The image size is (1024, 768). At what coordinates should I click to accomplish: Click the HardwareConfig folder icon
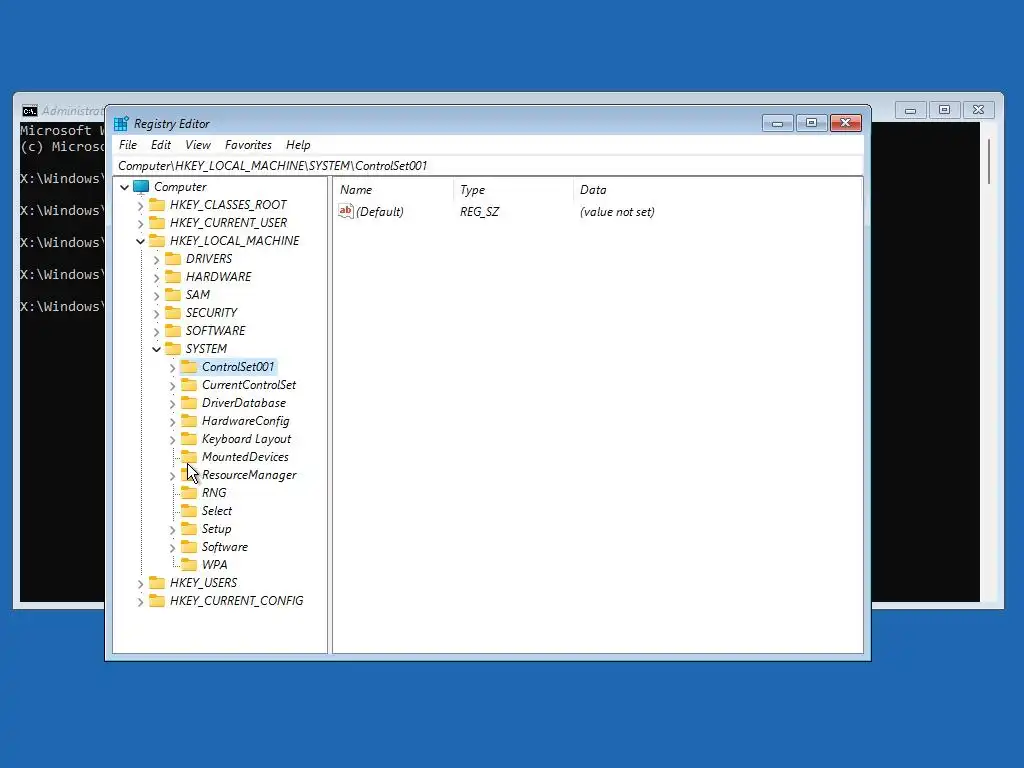pyautogui.click(x=189, y=421)
